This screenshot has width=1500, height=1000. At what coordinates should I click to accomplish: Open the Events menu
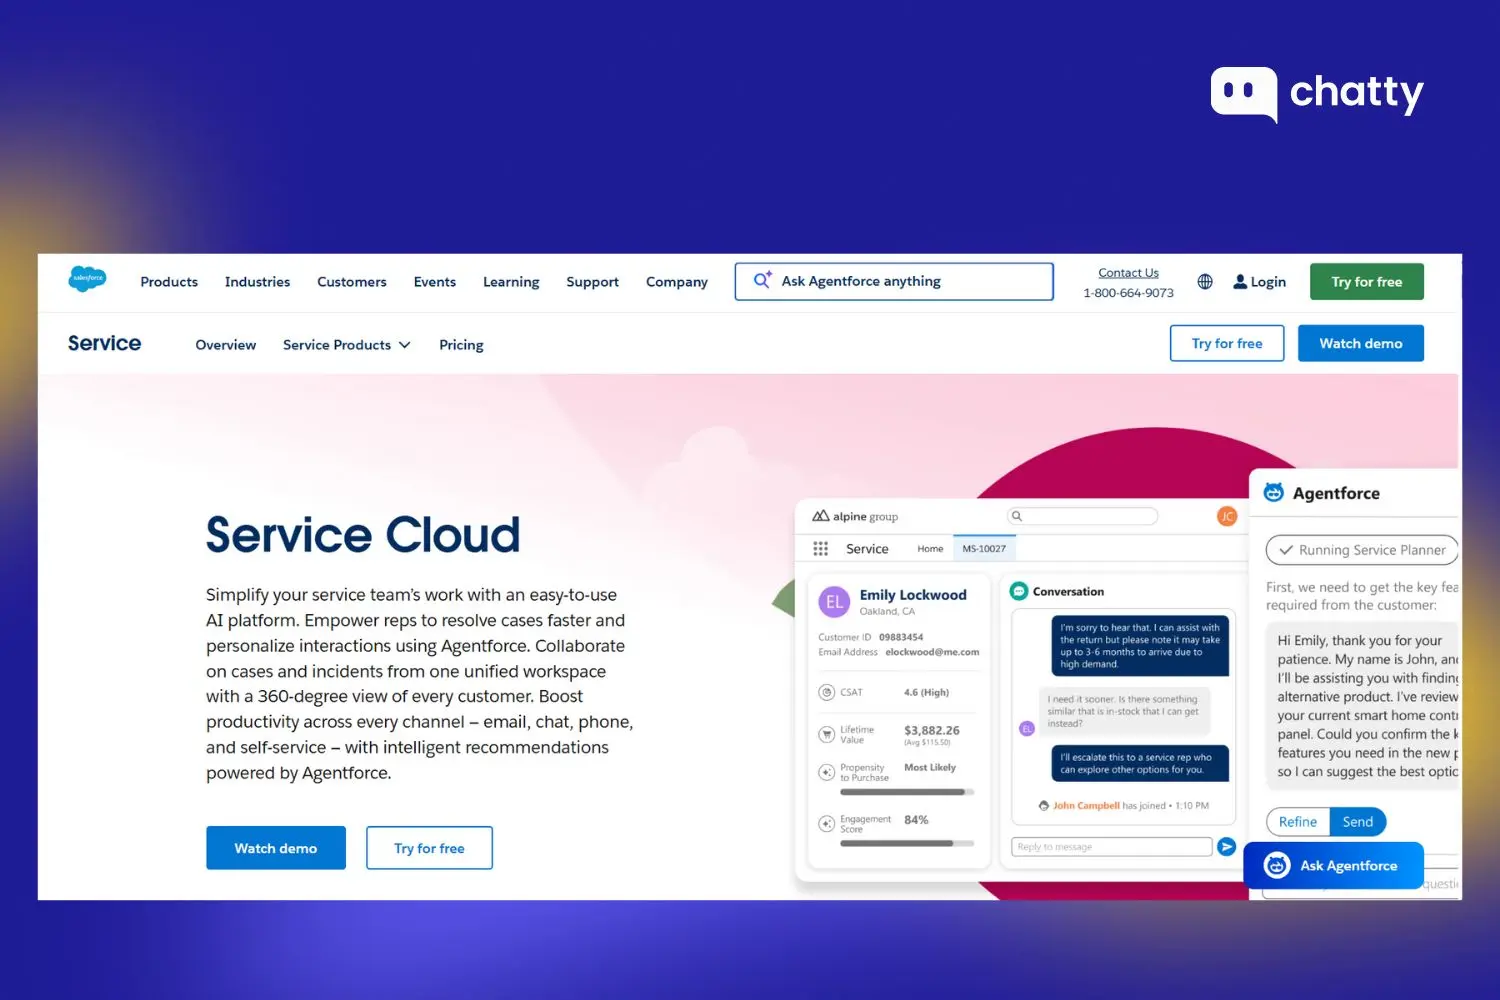click(434, 282)
